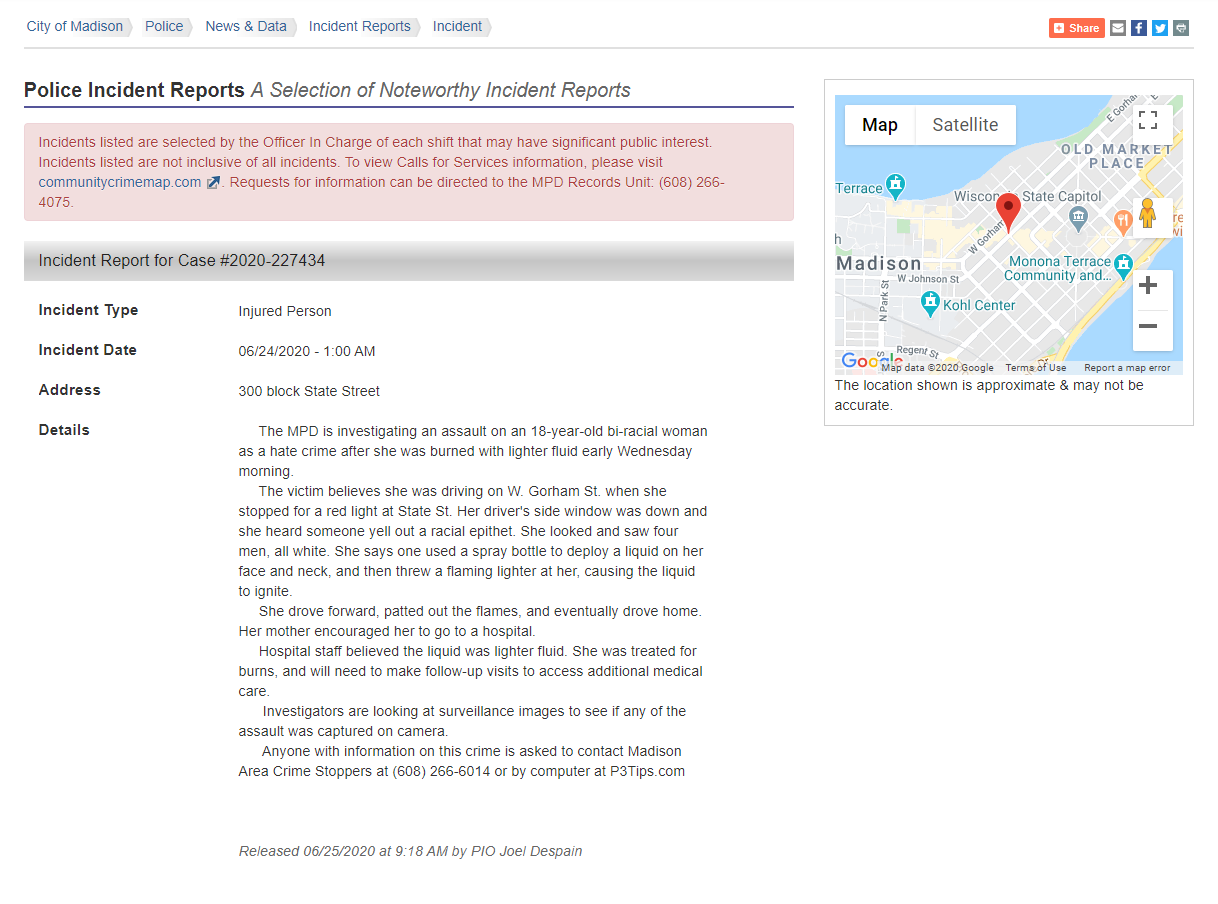Zoom out on the map

click(x=1148, y=327)
